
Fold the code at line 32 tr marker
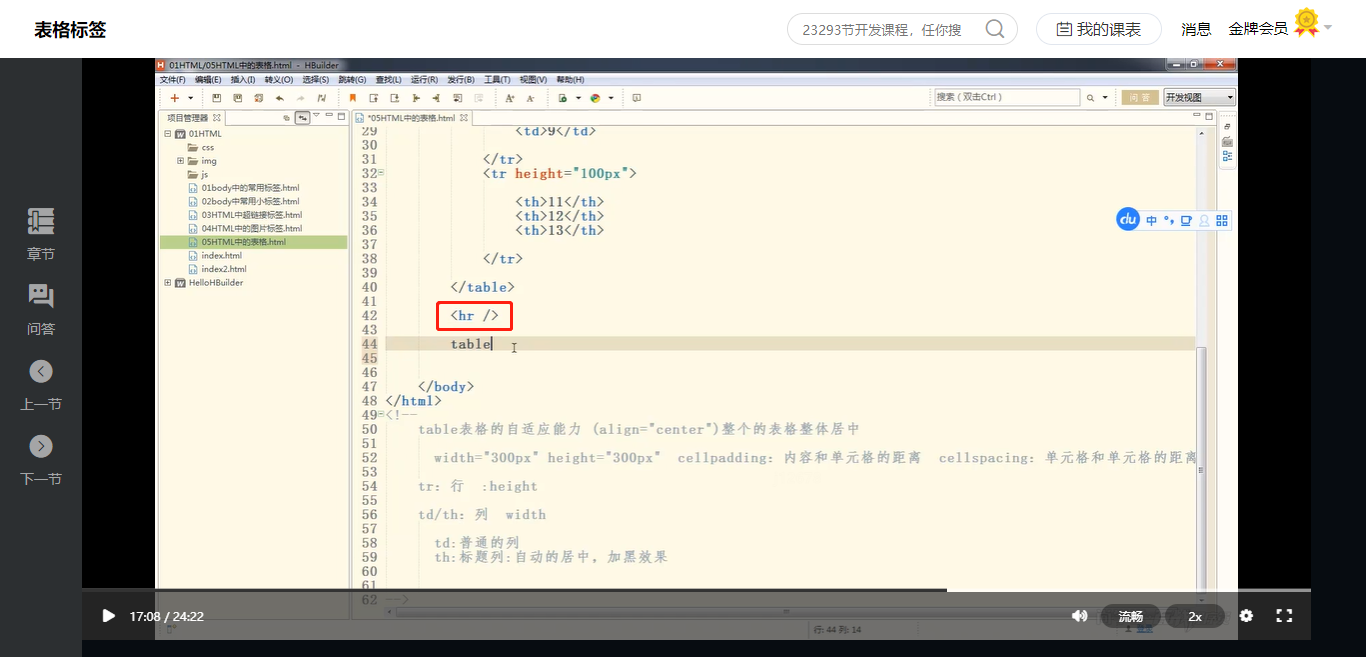(x=381, y=173)
